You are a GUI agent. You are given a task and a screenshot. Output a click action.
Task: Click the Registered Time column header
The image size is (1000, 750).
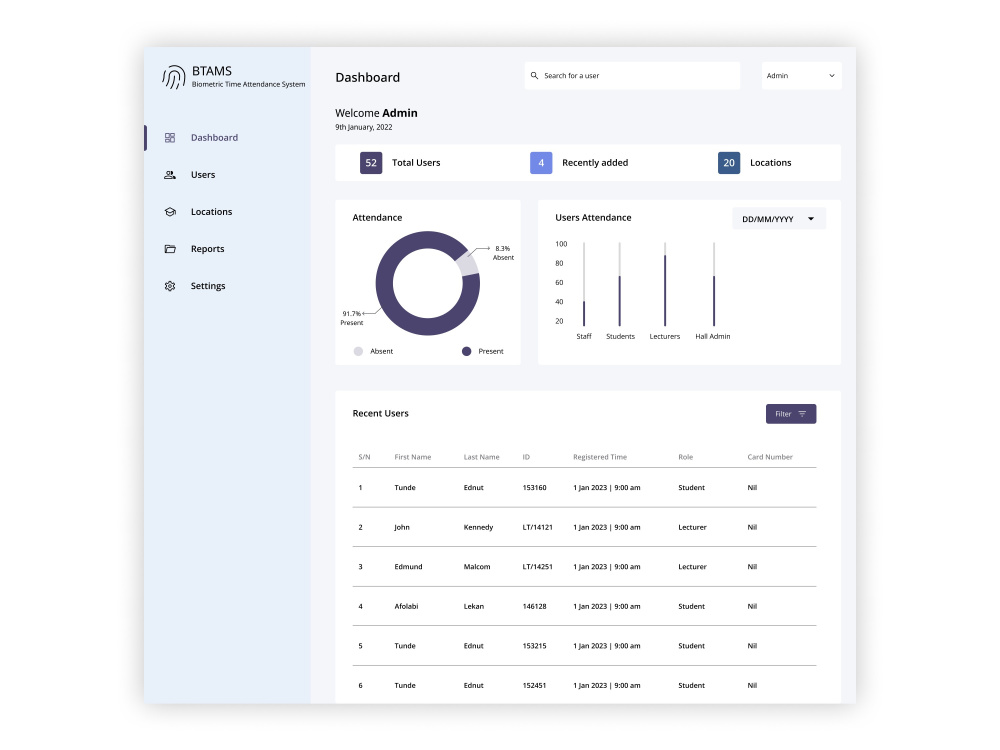tap(599, 457)
